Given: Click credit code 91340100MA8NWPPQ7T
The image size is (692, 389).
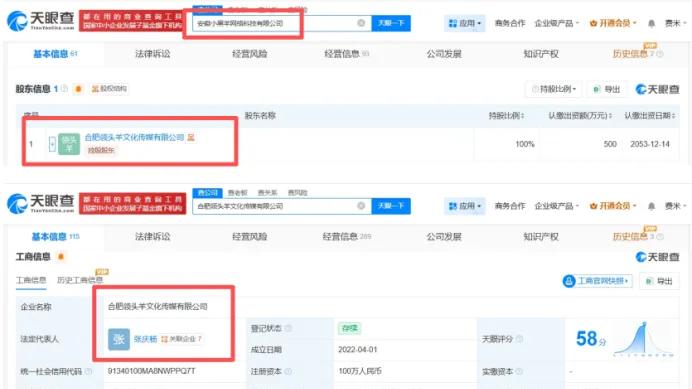Looking at the screenshot, I should [x=151, y=371].
